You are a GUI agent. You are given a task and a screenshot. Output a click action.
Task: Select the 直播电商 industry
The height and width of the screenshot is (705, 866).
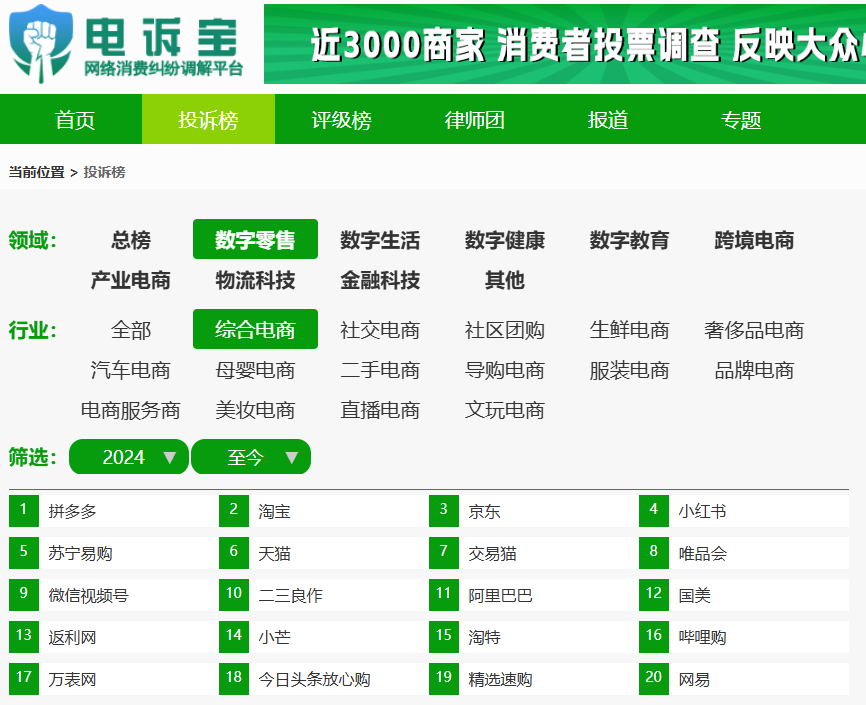pos(380,410)
